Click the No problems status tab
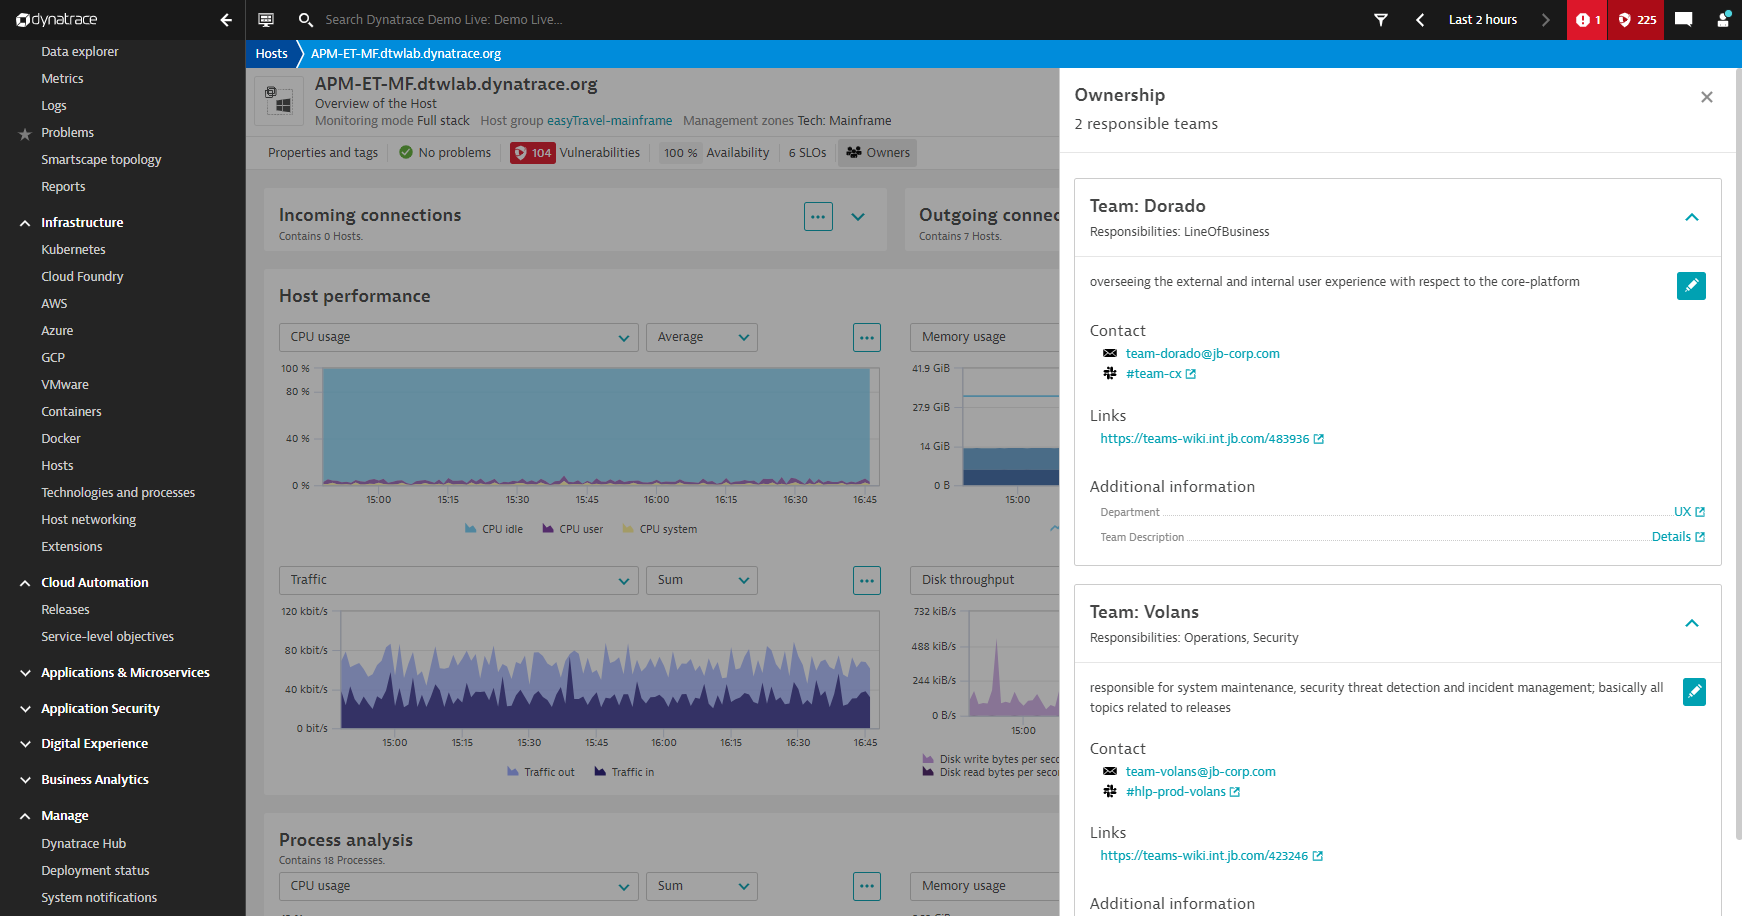Viewport: 1742px width, 916px height. pos(444,153)
